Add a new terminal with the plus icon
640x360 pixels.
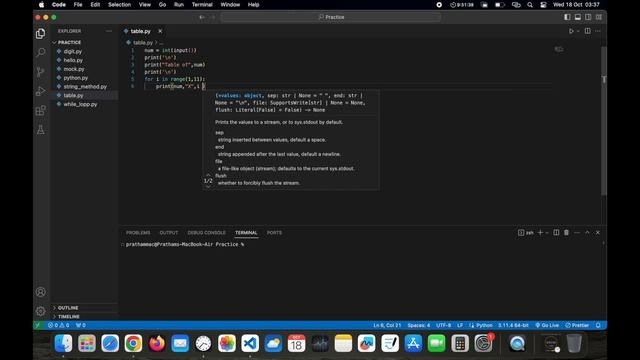tap(540, 232)
